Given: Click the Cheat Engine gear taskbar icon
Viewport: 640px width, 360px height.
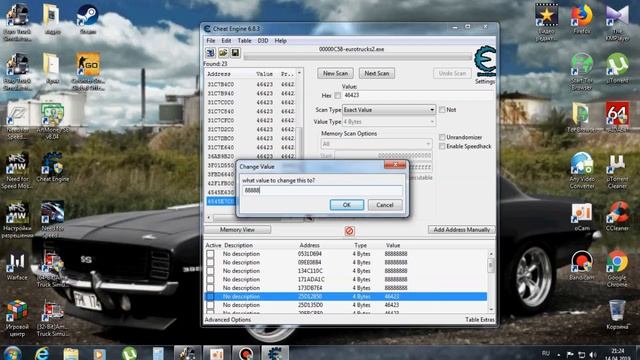Looking at the screenshot, I should [275, 353].
